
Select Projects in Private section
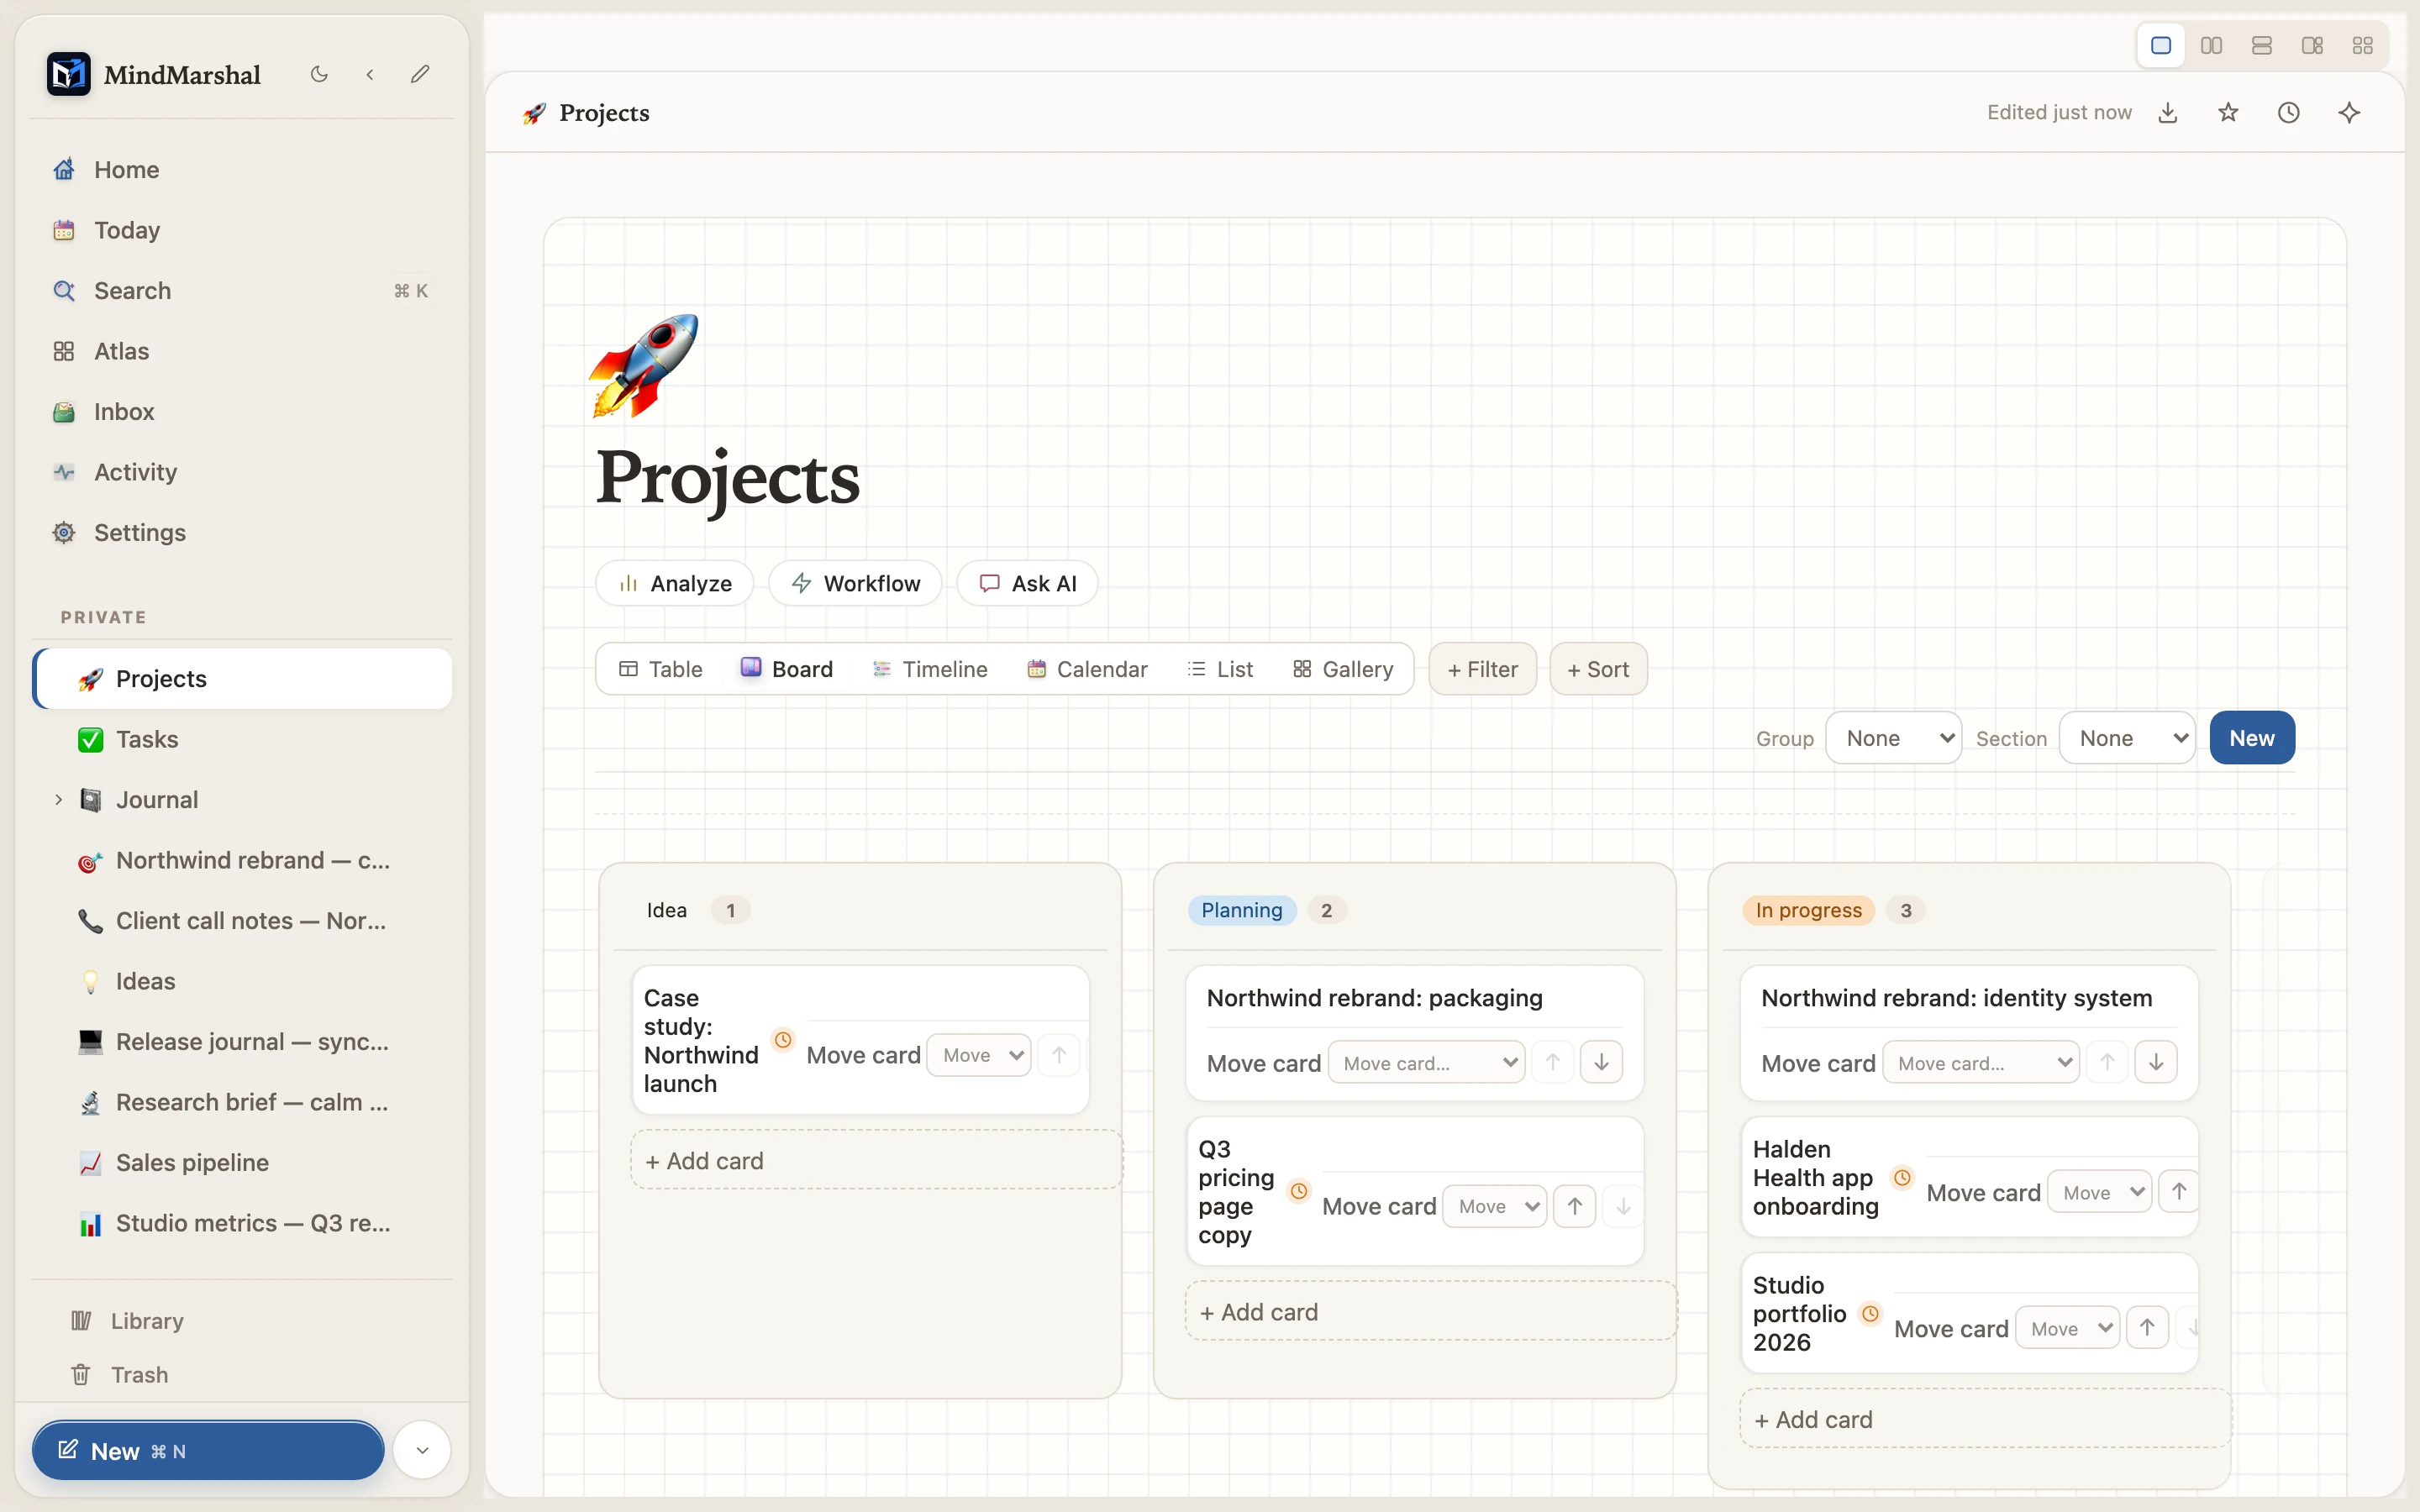click(242, 679)
